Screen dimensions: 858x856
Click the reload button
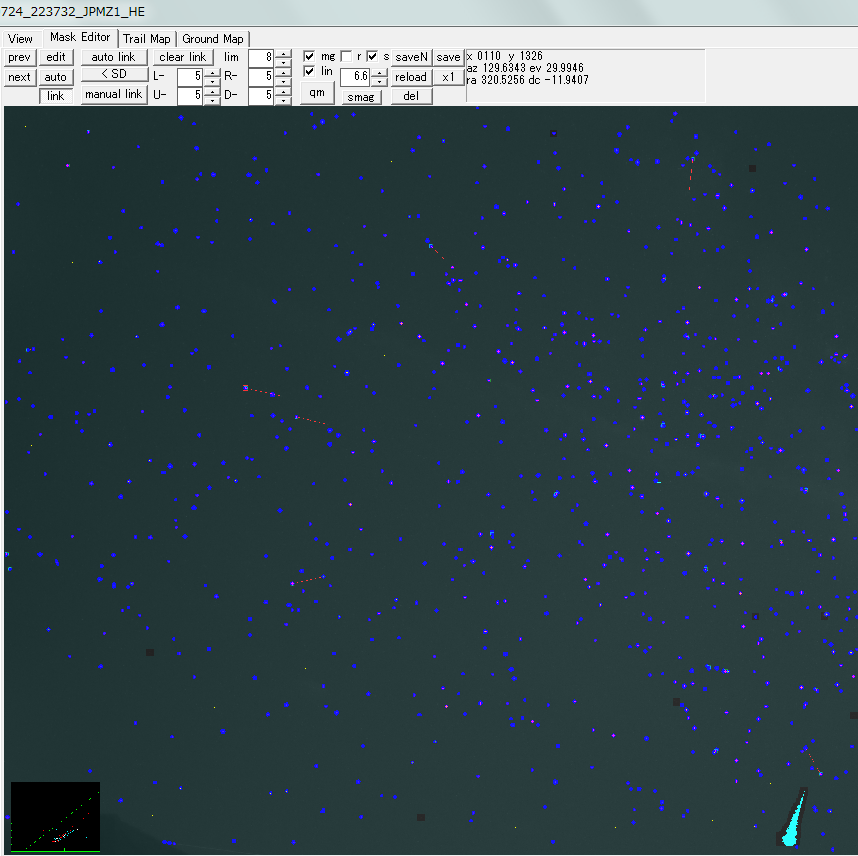pos(410,77)
